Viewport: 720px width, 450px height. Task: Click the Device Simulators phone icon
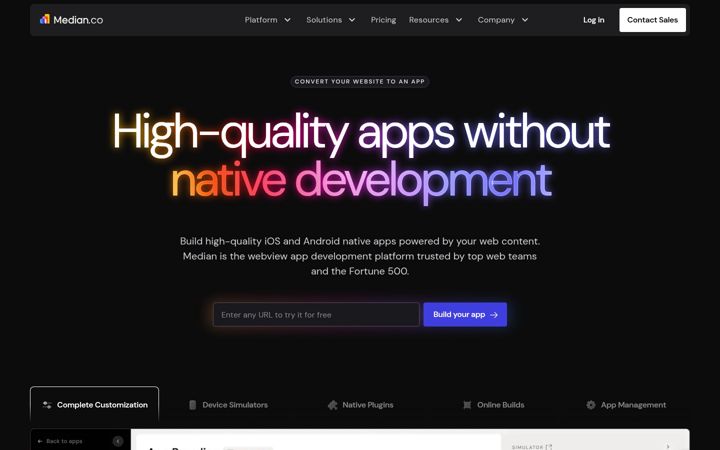click(x=192, y=405)
